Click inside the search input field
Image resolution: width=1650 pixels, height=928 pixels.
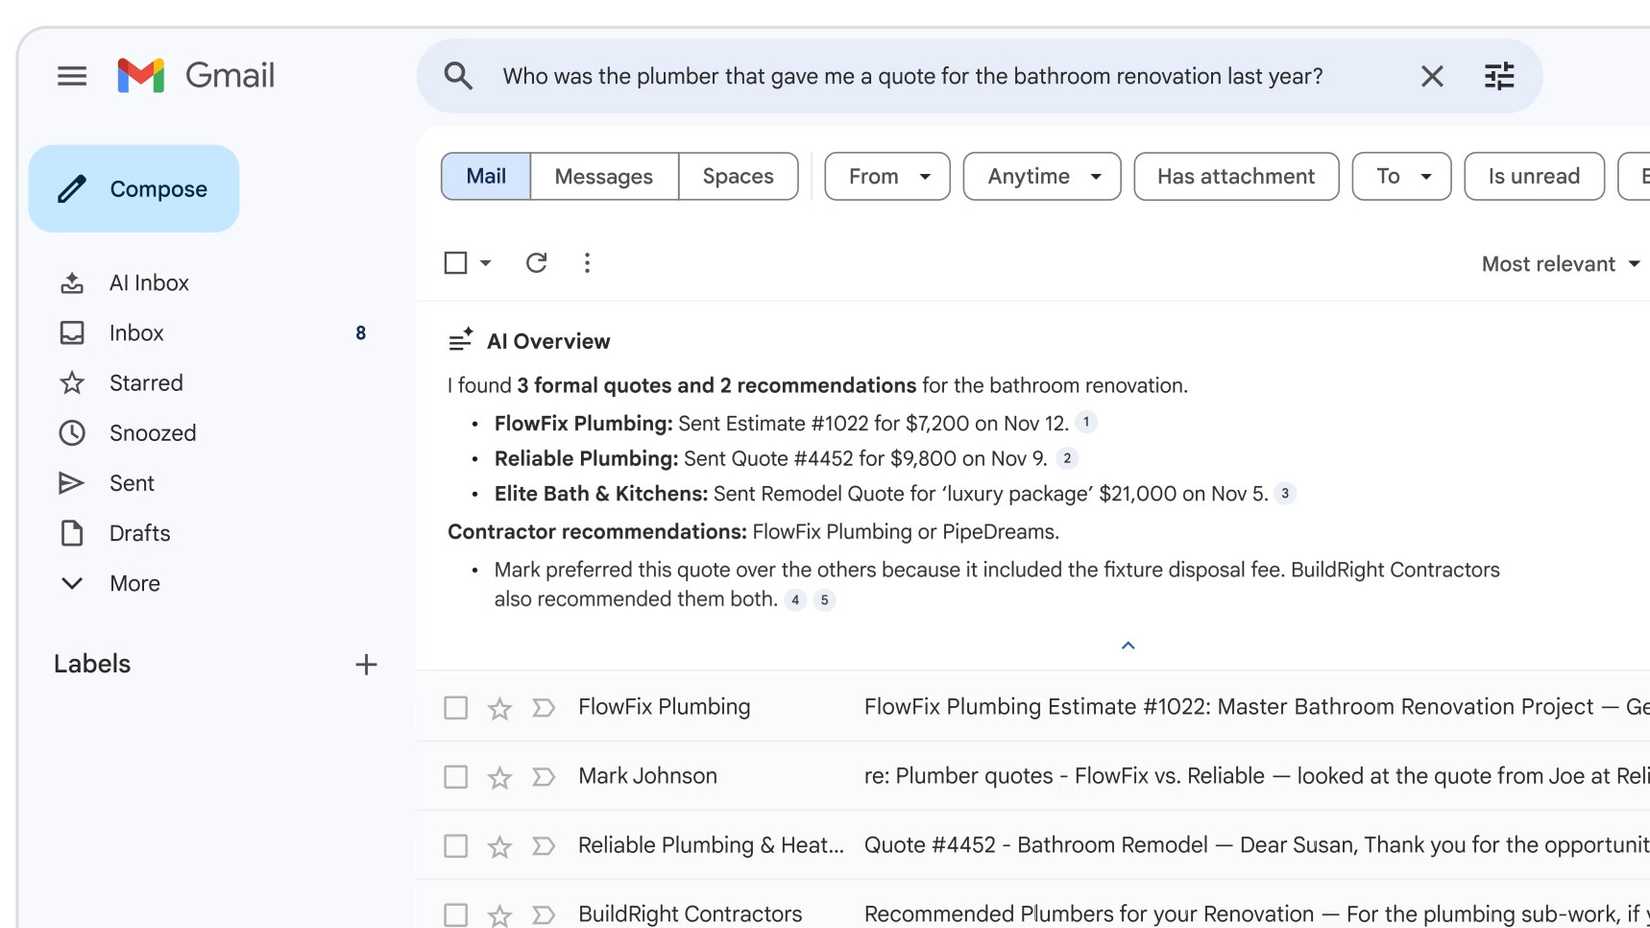[900, 75]
